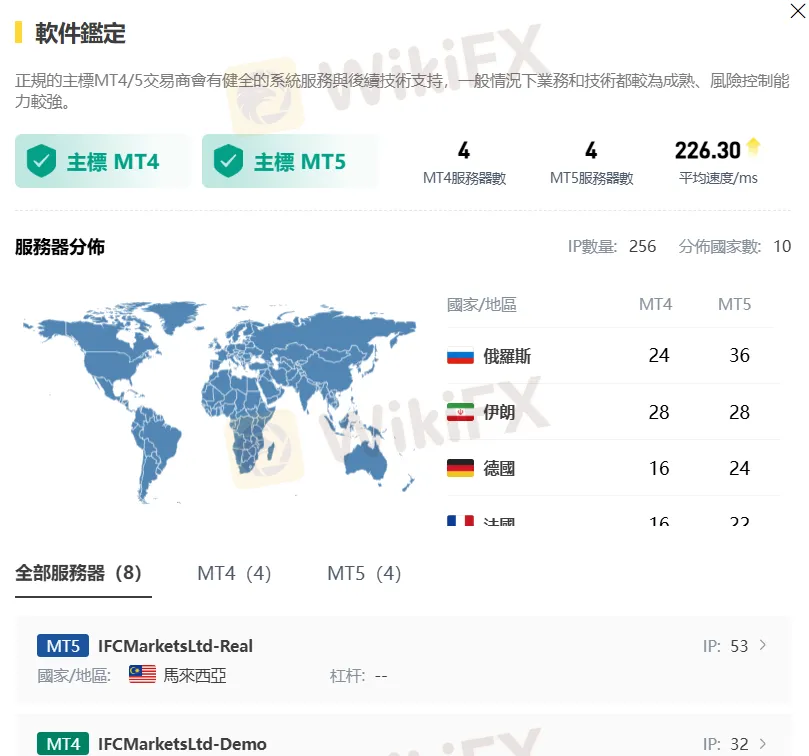Click the 馬來西亞 country text

195,675
